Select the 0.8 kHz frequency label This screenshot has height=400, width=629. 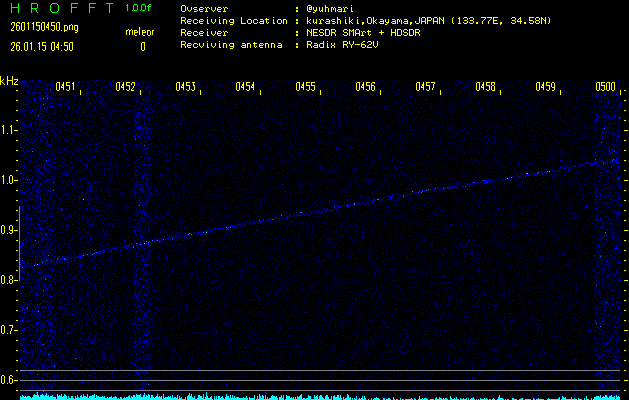[9, 280]
